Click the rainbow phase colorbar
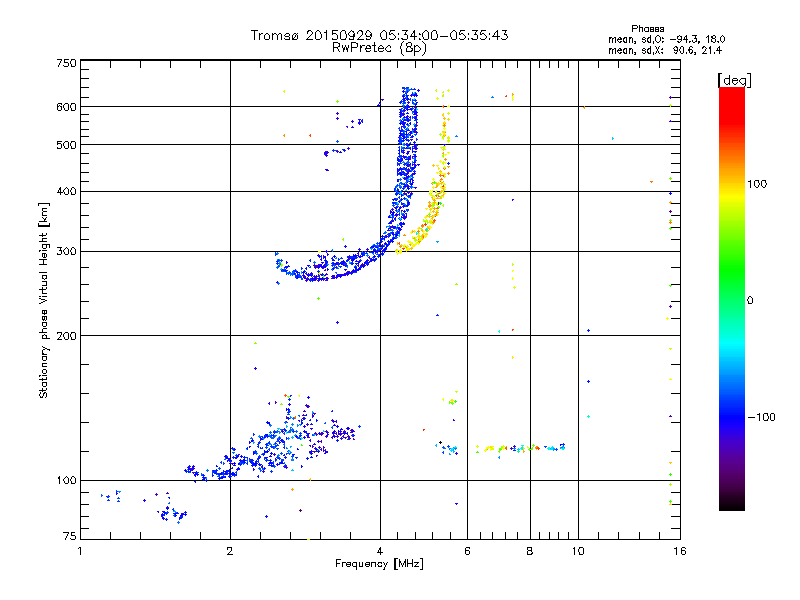This screenshot has width=800, height=600. pos(732,298)
